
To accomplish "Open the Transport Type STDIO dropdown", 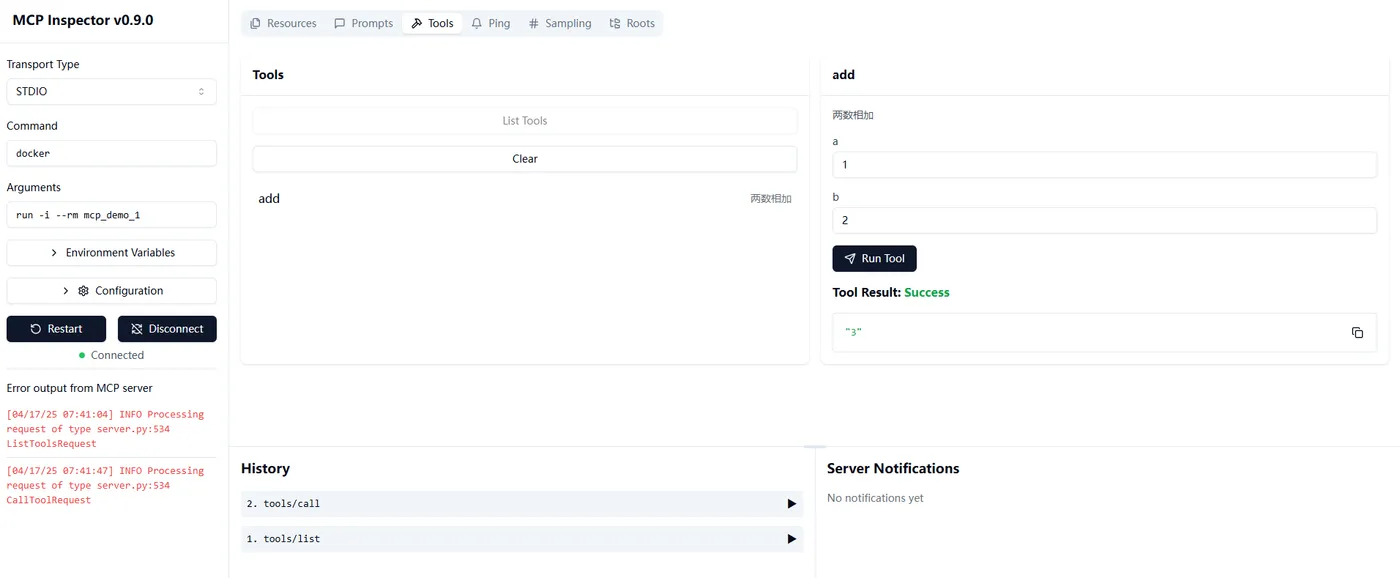I will [x=111, y=91].
